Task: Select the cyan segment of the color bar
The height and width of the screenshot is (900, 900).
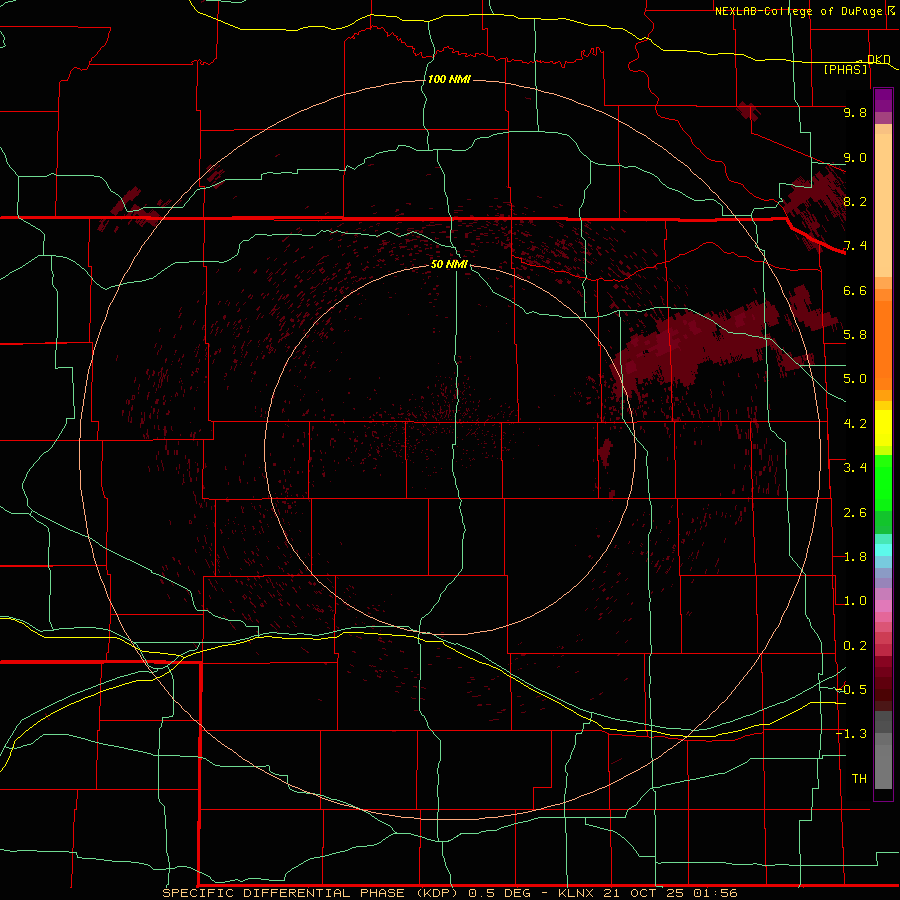Action: [x=883, y=550]
